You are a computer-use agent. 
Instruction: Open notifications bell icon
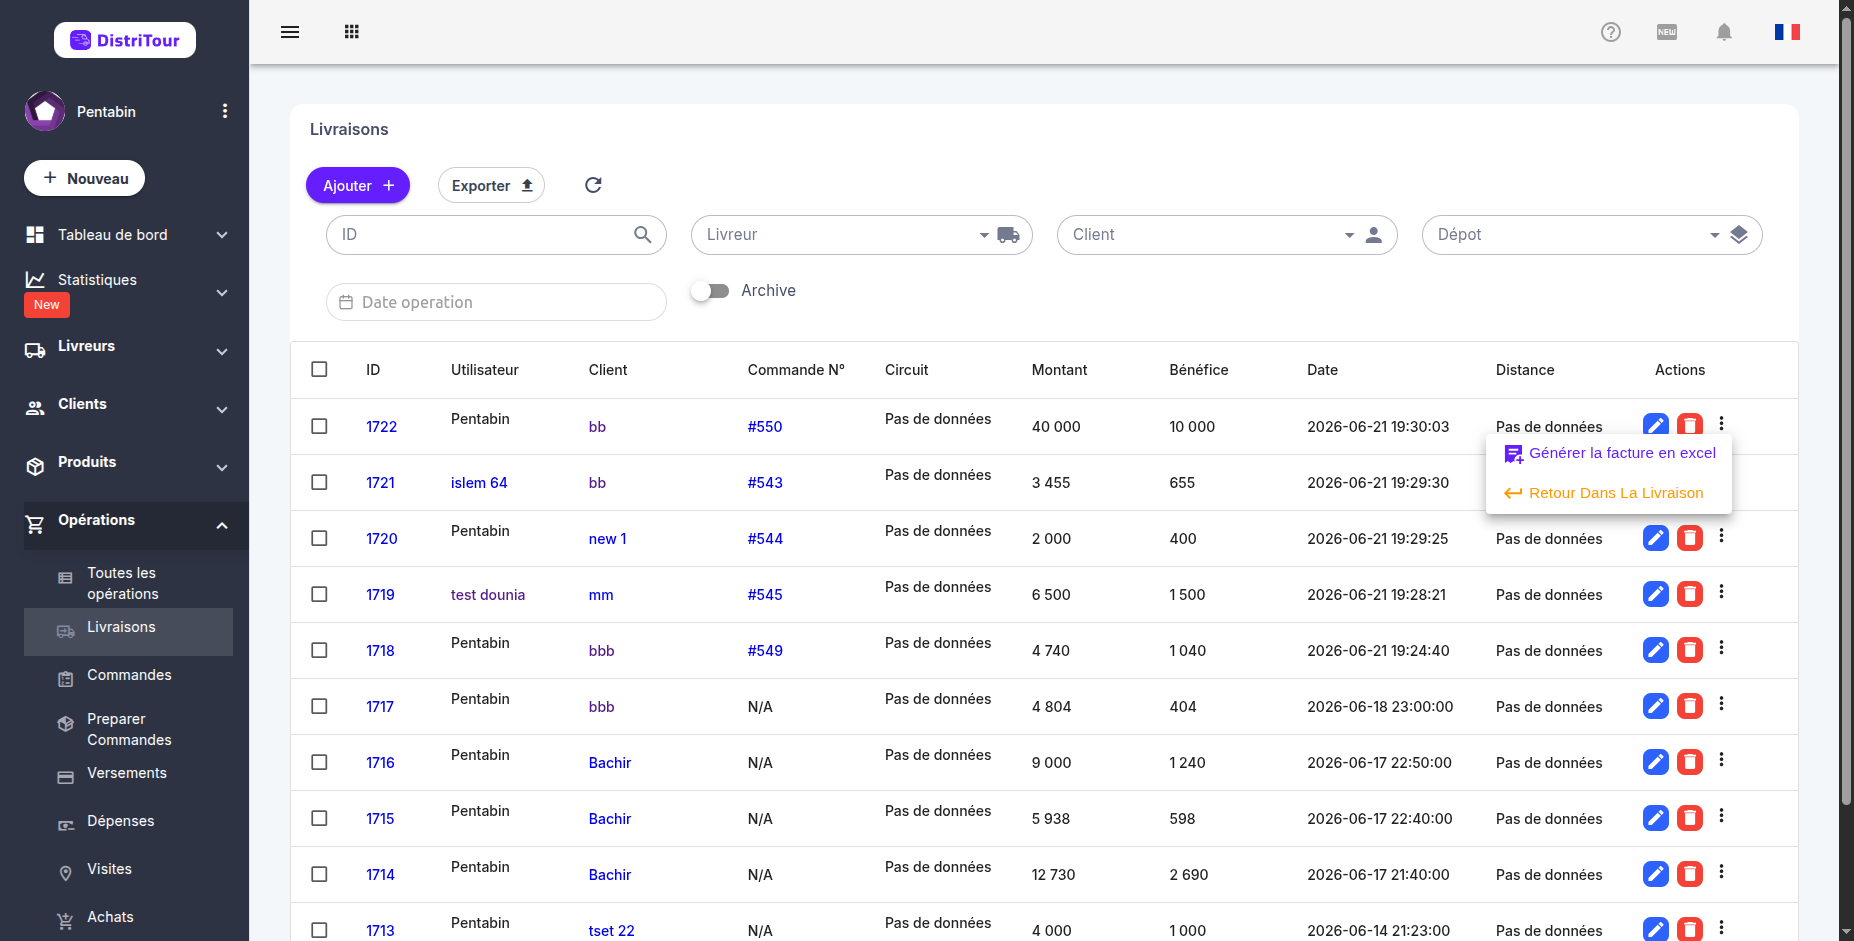pos(1724,32)
